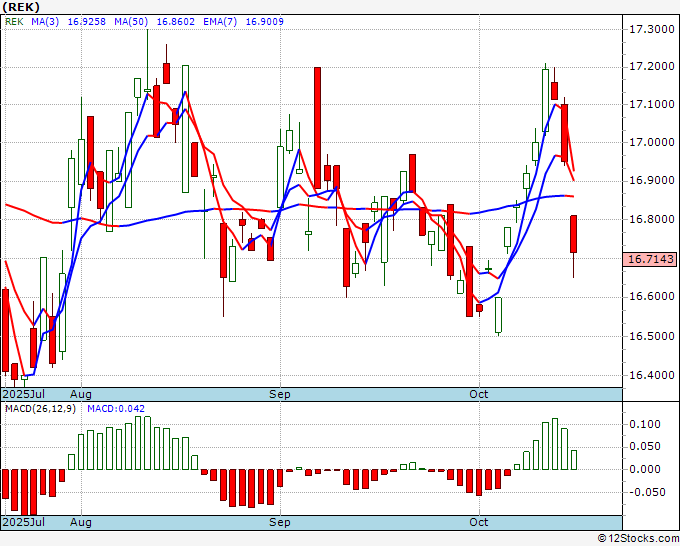Image resolution: width=680 pixels, height=546 pixels.
Task: Click the MACD(26,12,9) indicator label
Action: 40,409
